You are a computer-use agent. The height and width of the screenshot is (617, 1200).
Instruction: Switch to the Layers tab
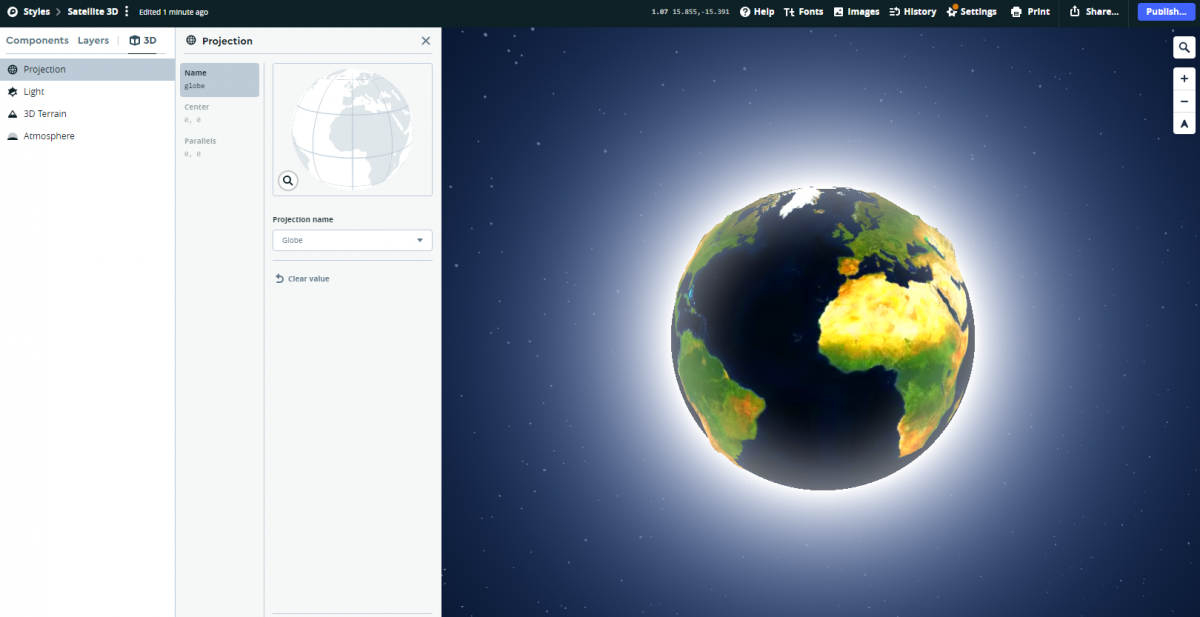point(93,40)
